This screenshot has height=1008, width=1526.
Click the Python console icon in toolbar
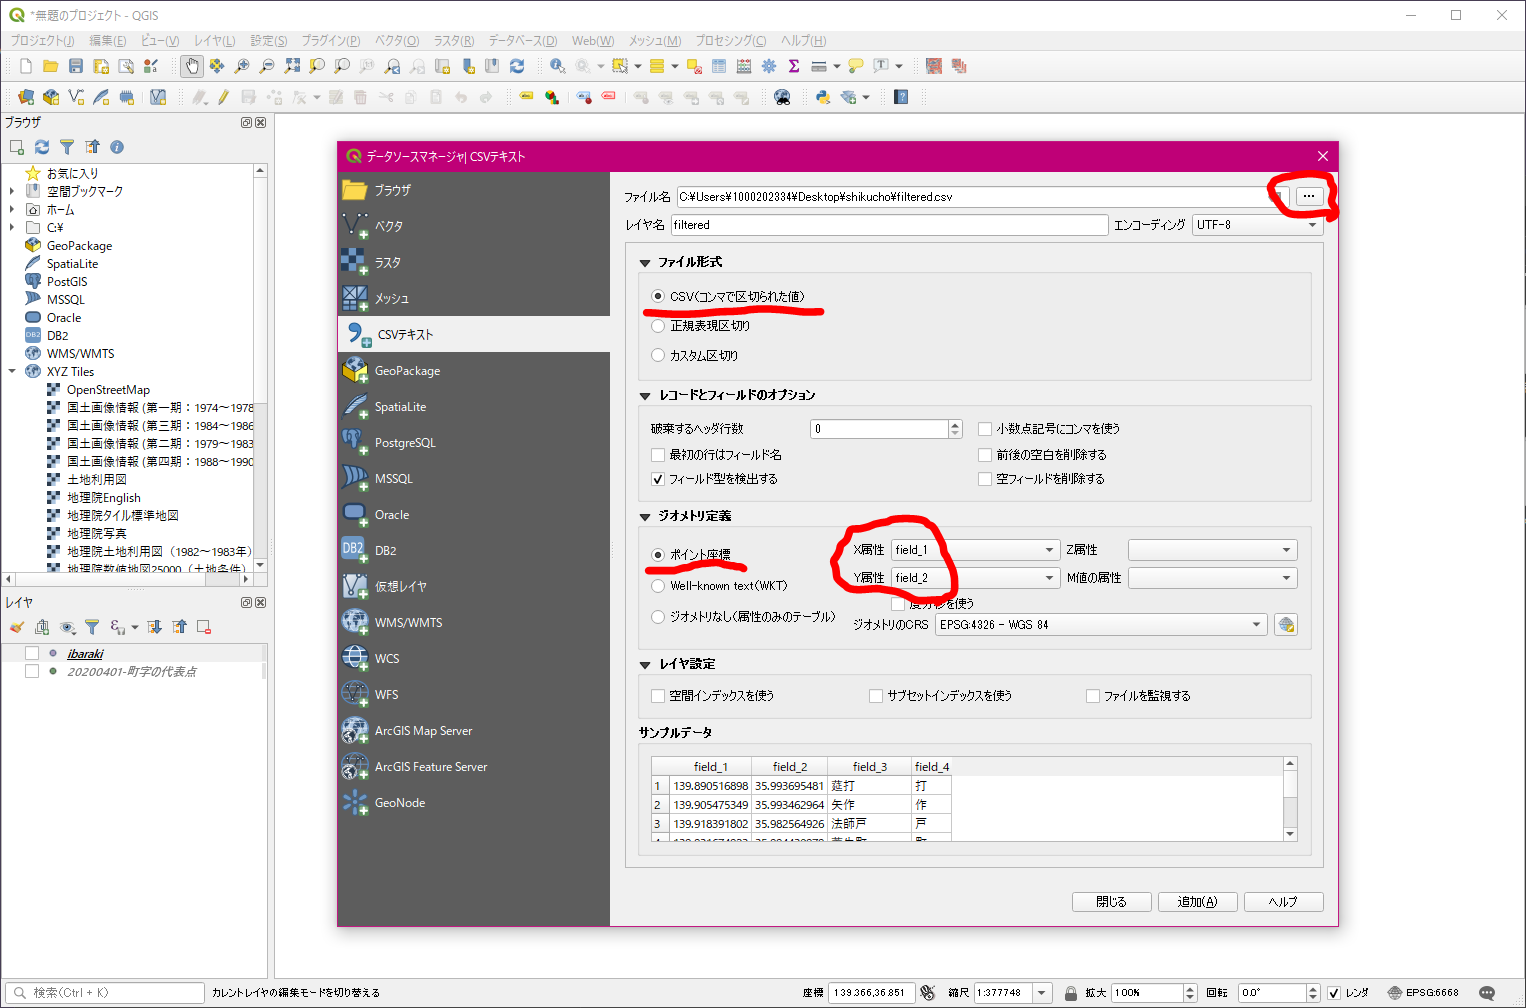[x=823, y=97]
